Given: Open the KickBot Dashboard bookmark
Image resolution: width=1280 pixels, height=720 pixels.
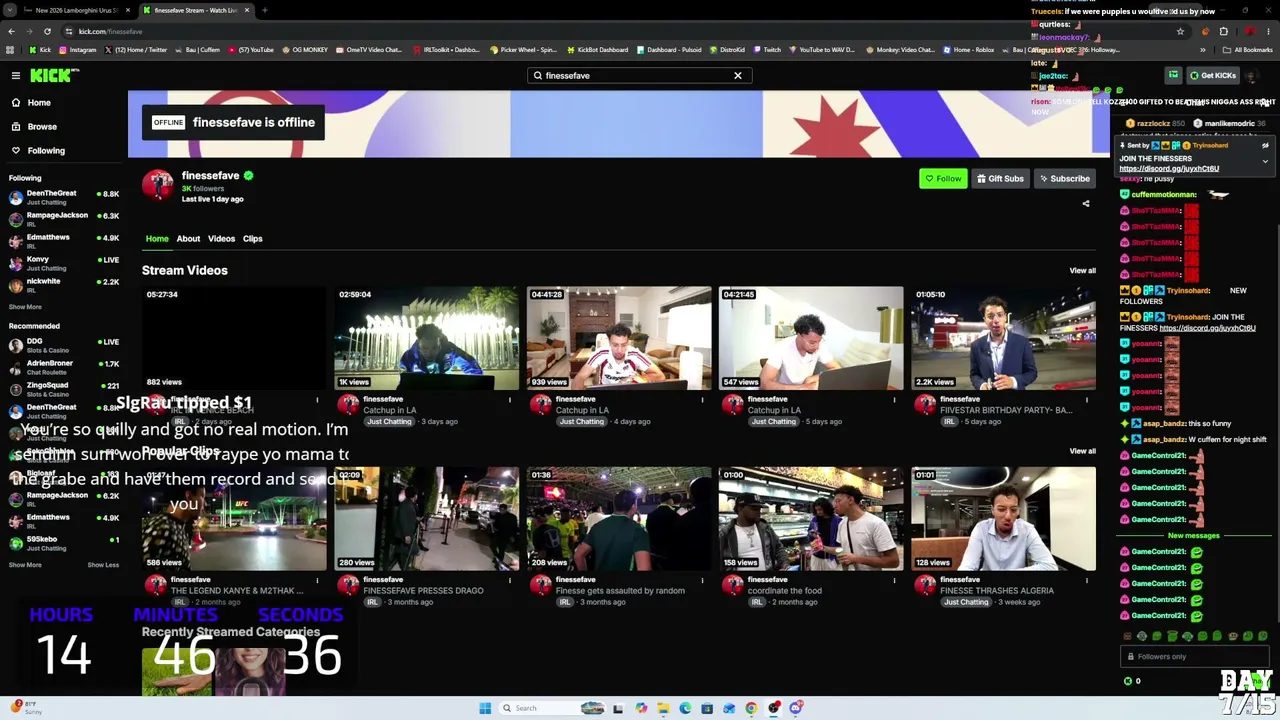Looking at the screenshot, I should click(598, 50).
